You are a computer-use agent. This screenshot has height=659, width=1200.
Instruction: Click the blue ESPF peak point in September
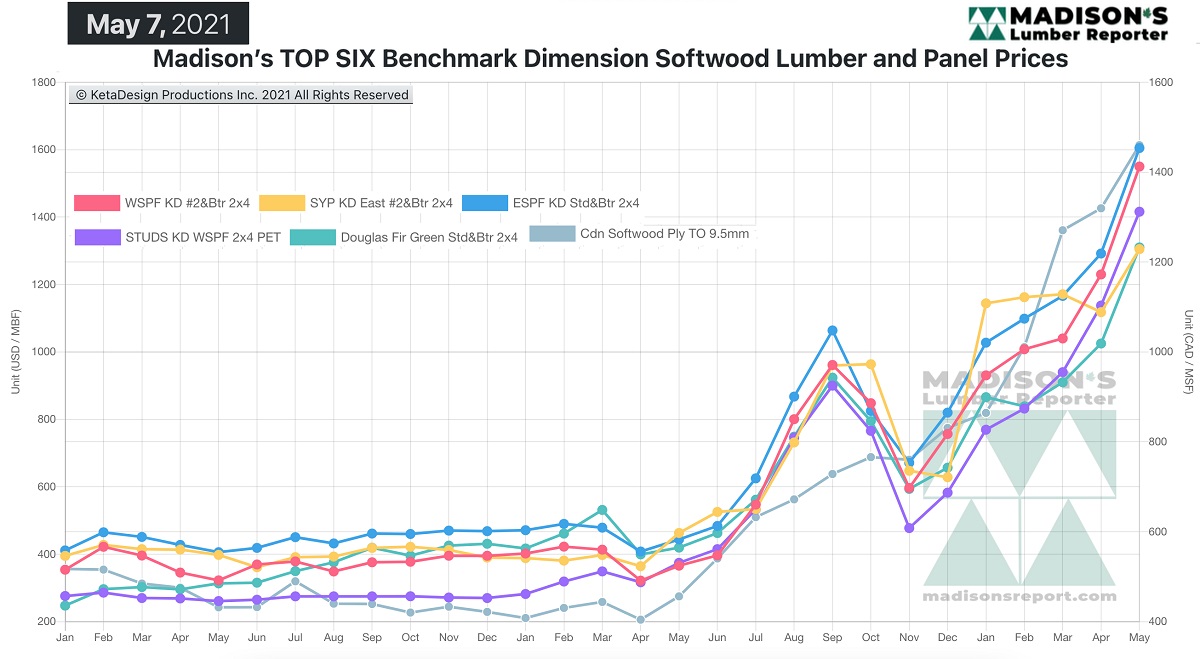[x=832, y=330]
